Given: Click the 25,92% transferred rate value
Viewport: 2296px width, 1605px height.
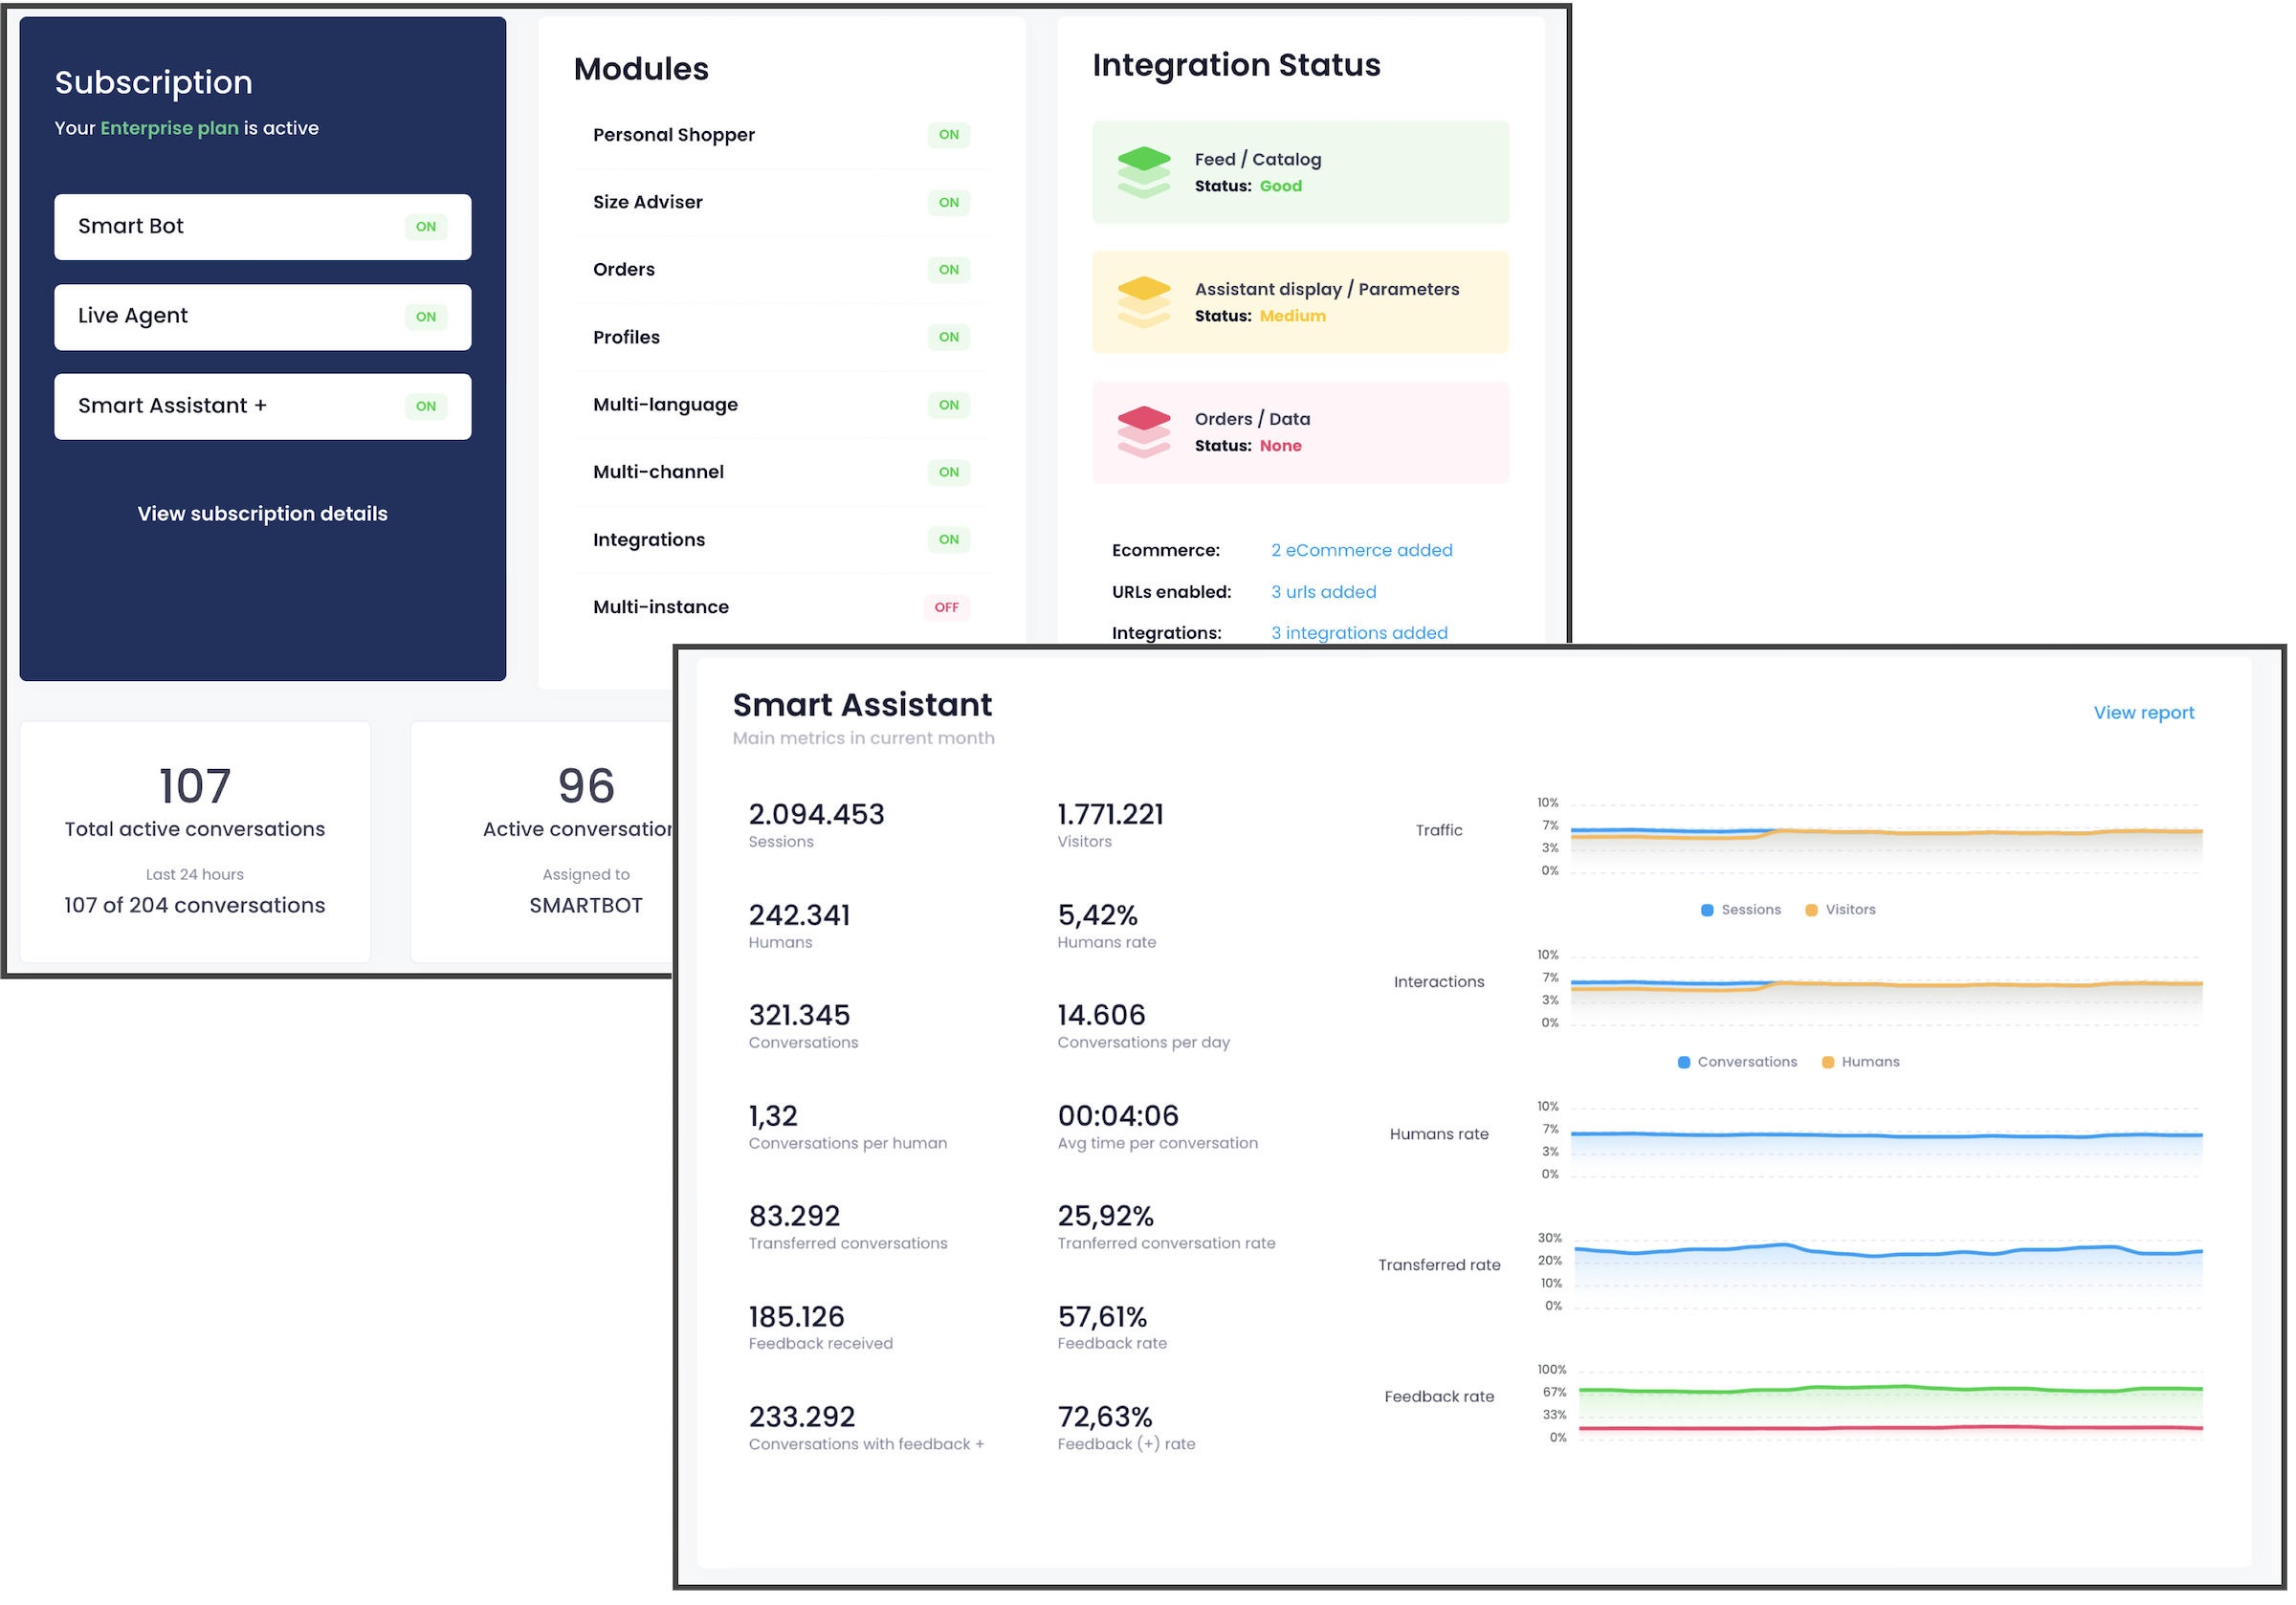Looking at the screenshot, I should click(x=1105, y=1216).
